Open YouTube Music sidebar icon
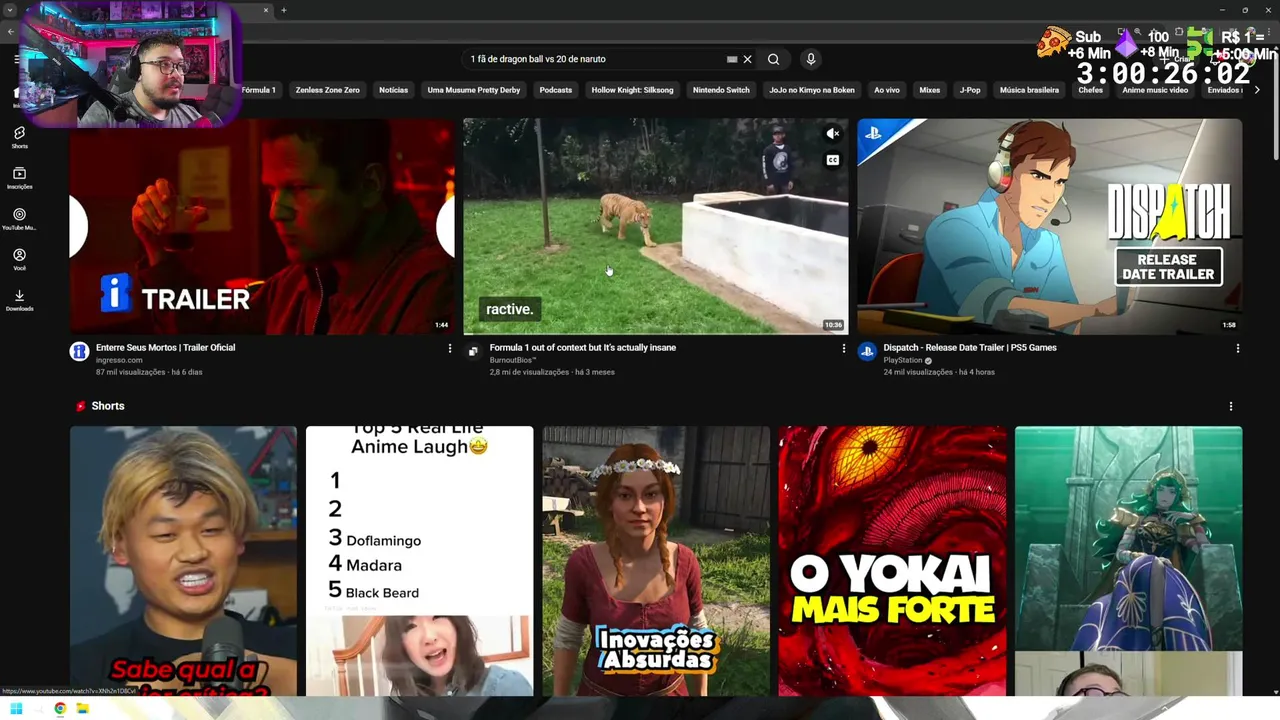 [x=19, y=219]
